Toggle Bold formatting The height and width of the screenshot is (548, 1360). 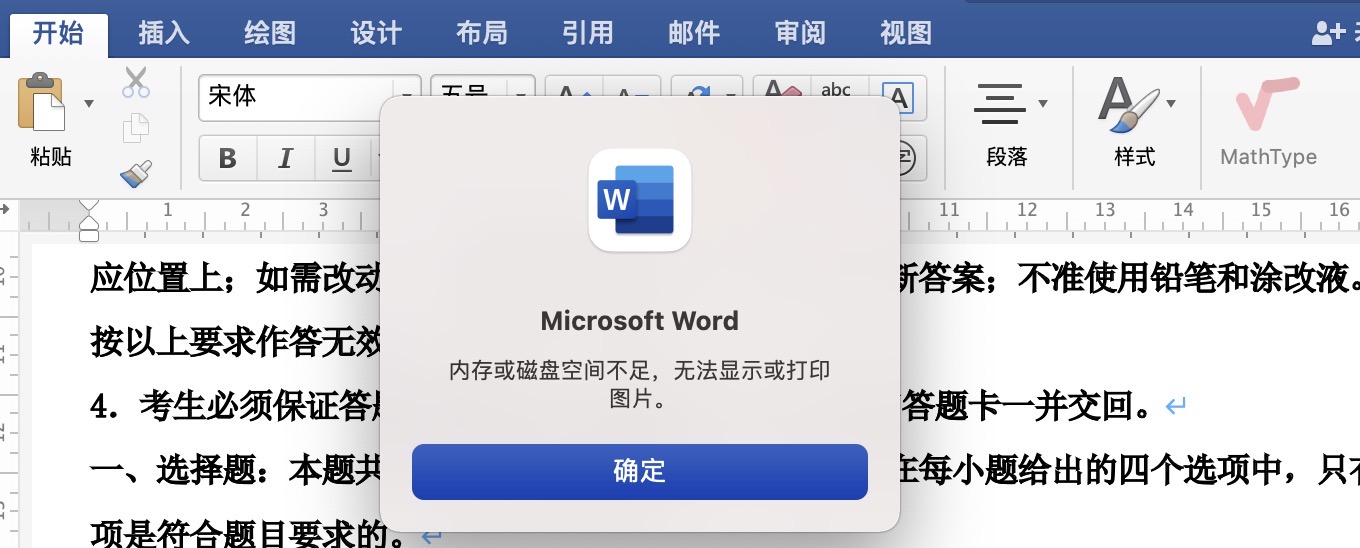(228, 159)
